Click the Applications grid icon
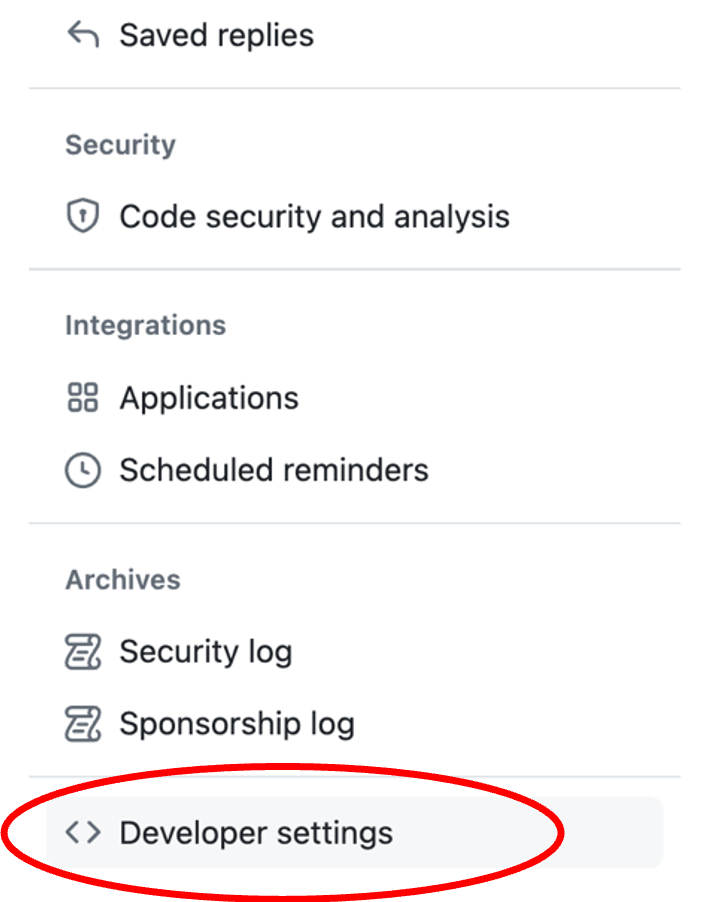Image resolution: width=719 pixels, height=902 pixels. 85,397
